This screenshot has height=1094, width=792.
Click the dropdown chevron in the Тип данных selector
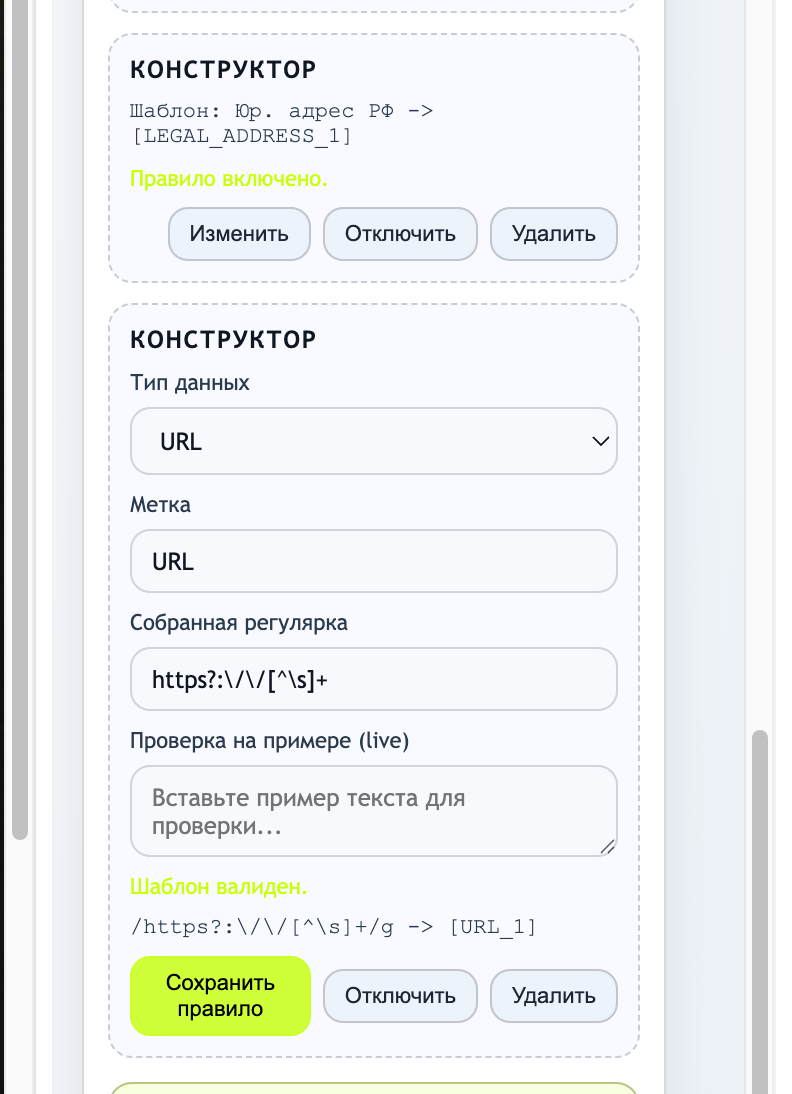pos(600,441)
